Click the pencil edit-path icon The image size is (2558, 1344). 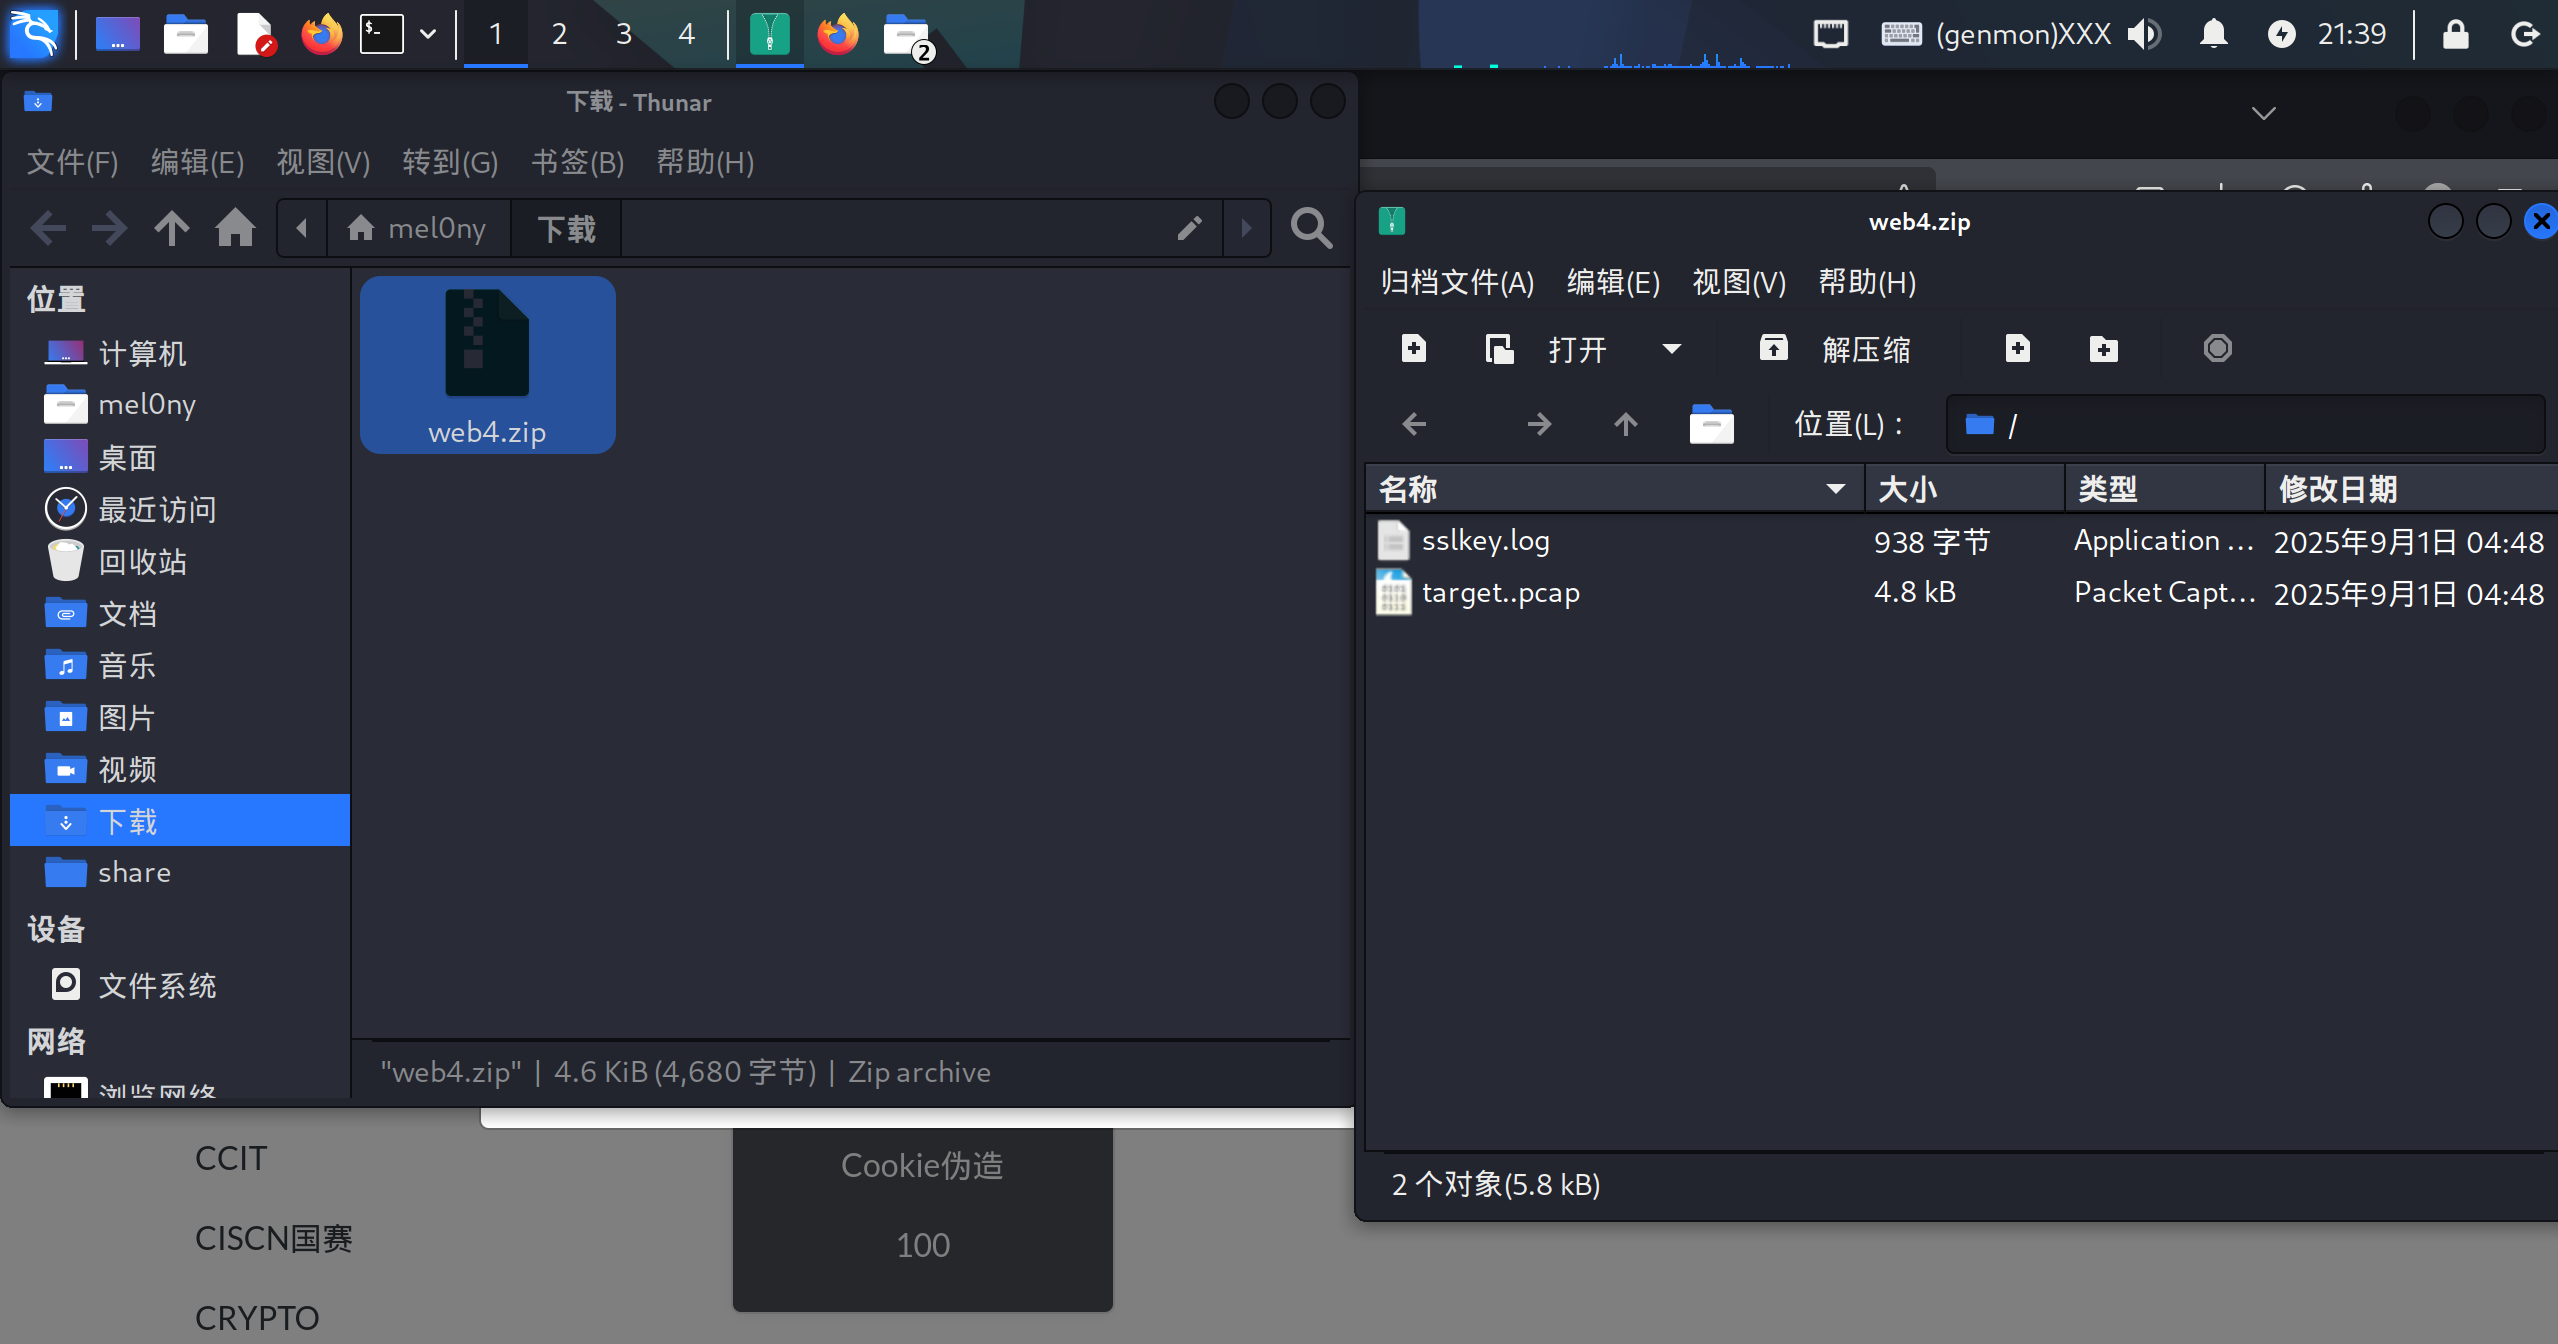[1189, 229]
